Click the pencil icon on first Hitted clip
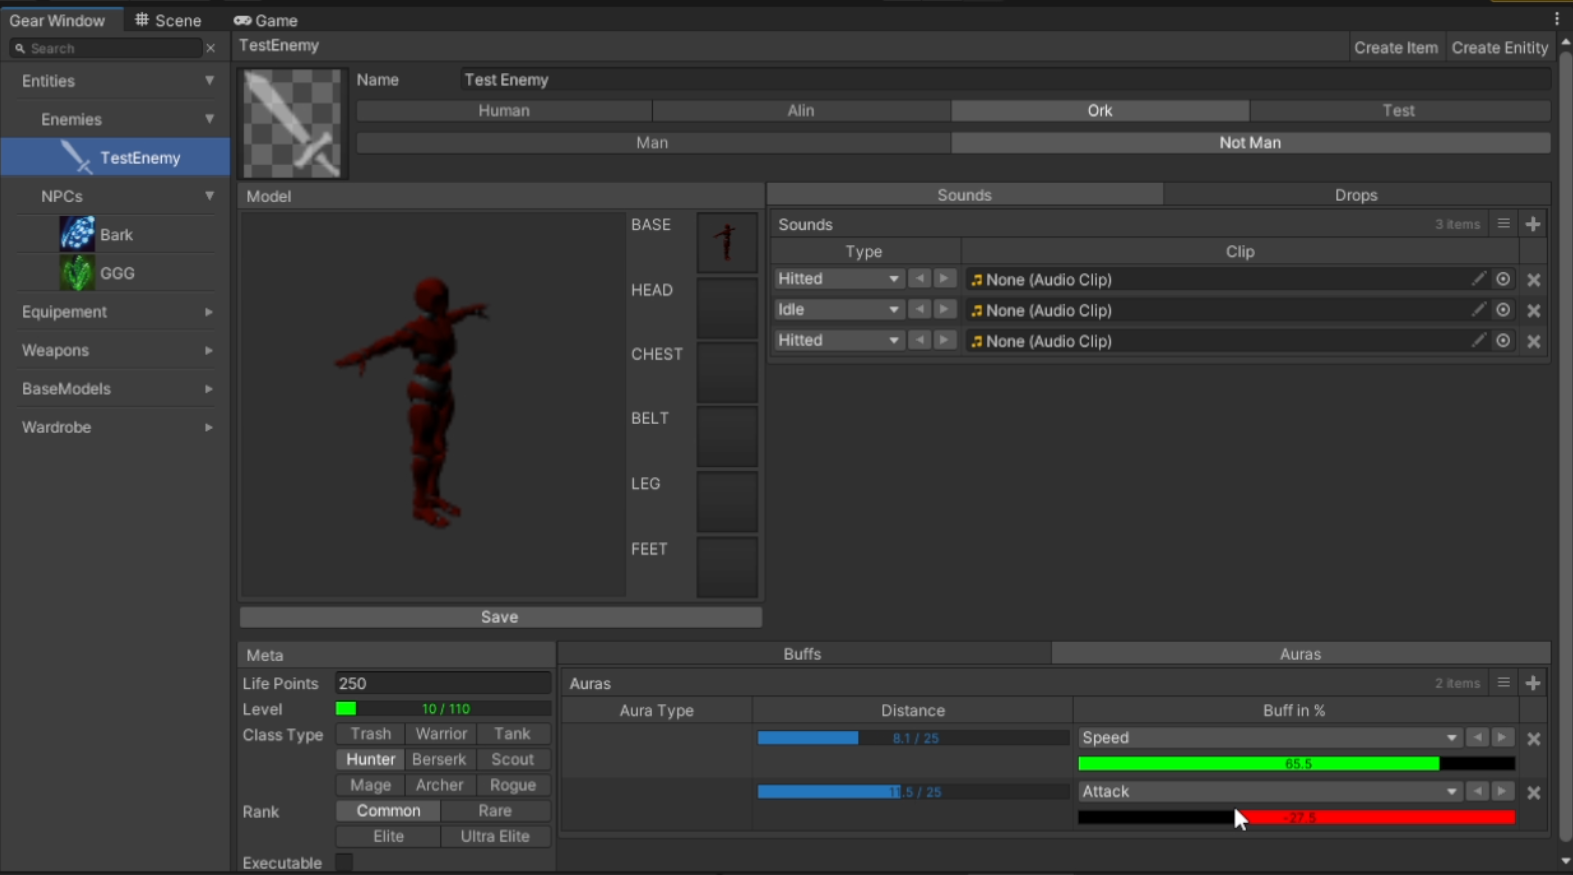The width and height of the screenshot is (1573, 875). [x=1478, y=279]
